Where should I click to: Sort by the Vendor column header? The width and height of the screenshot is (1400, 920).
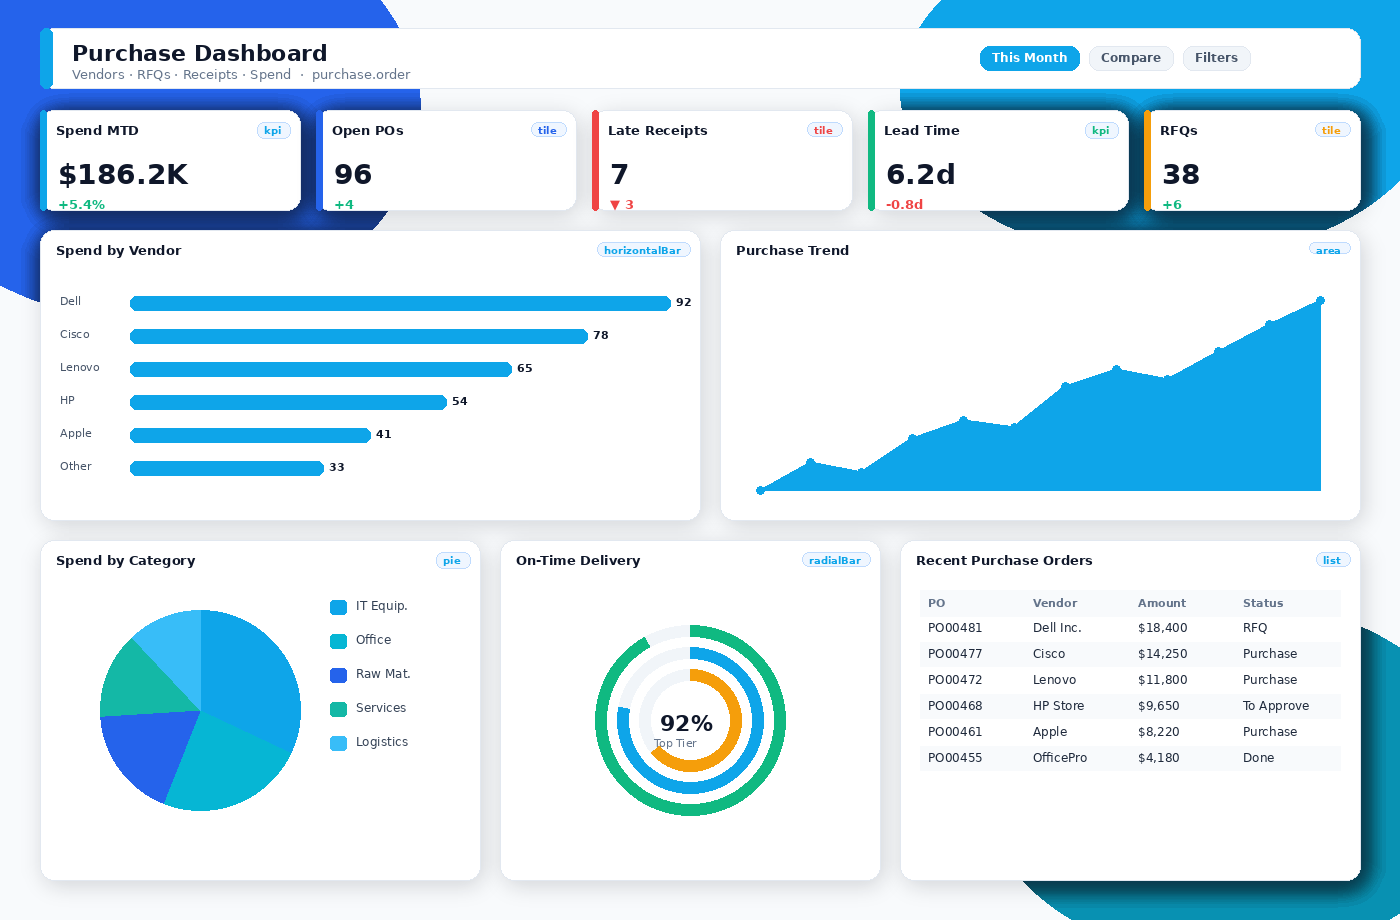coord(1055,603)
